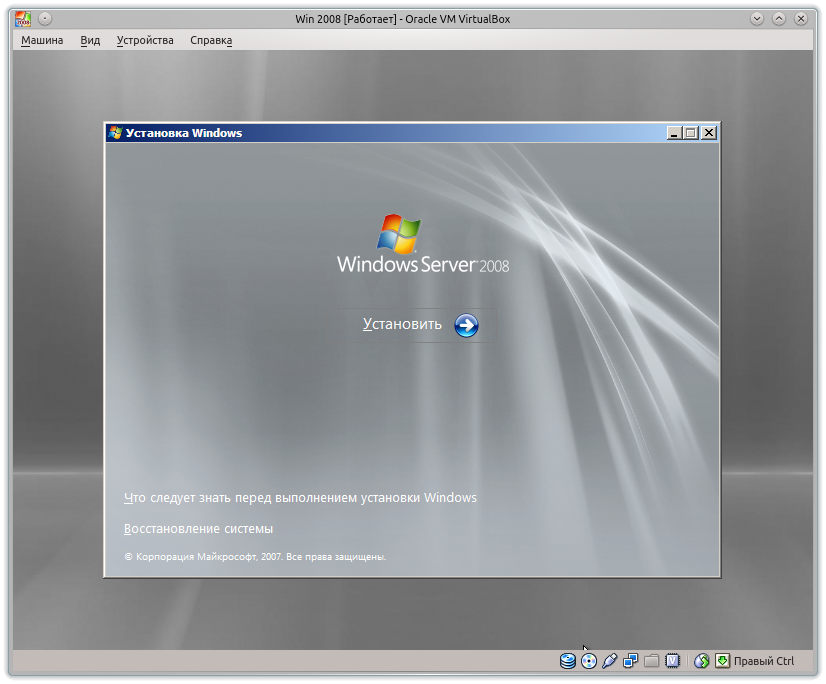Viewport: 826px width, 684px height.
Task: Click the blue arrow next to Установить
Action: (465, 324)
